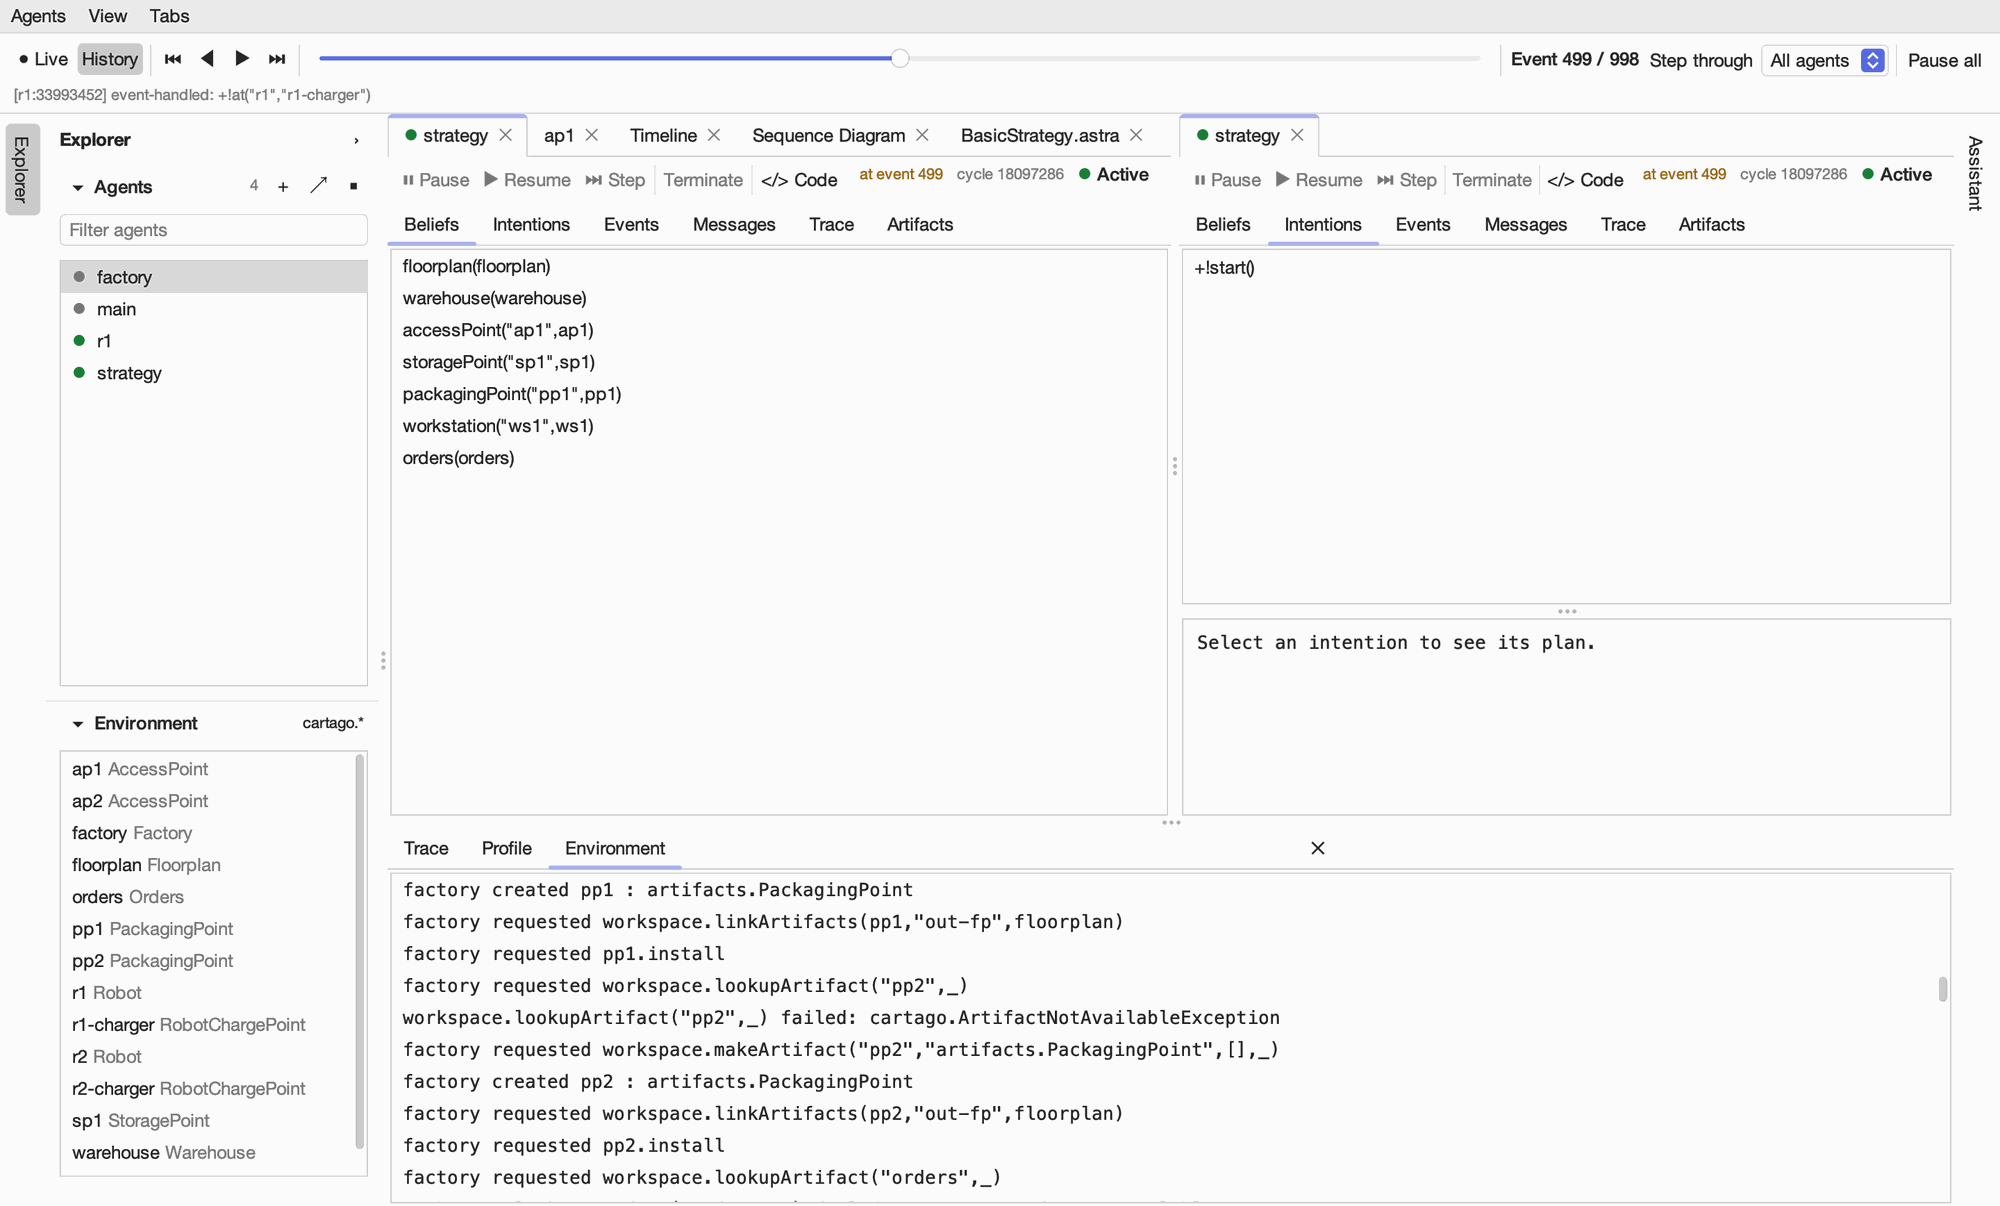Screen dimensions: 2000x1206
Task: Close the Timeline tab
Action: tap(714, 135)
